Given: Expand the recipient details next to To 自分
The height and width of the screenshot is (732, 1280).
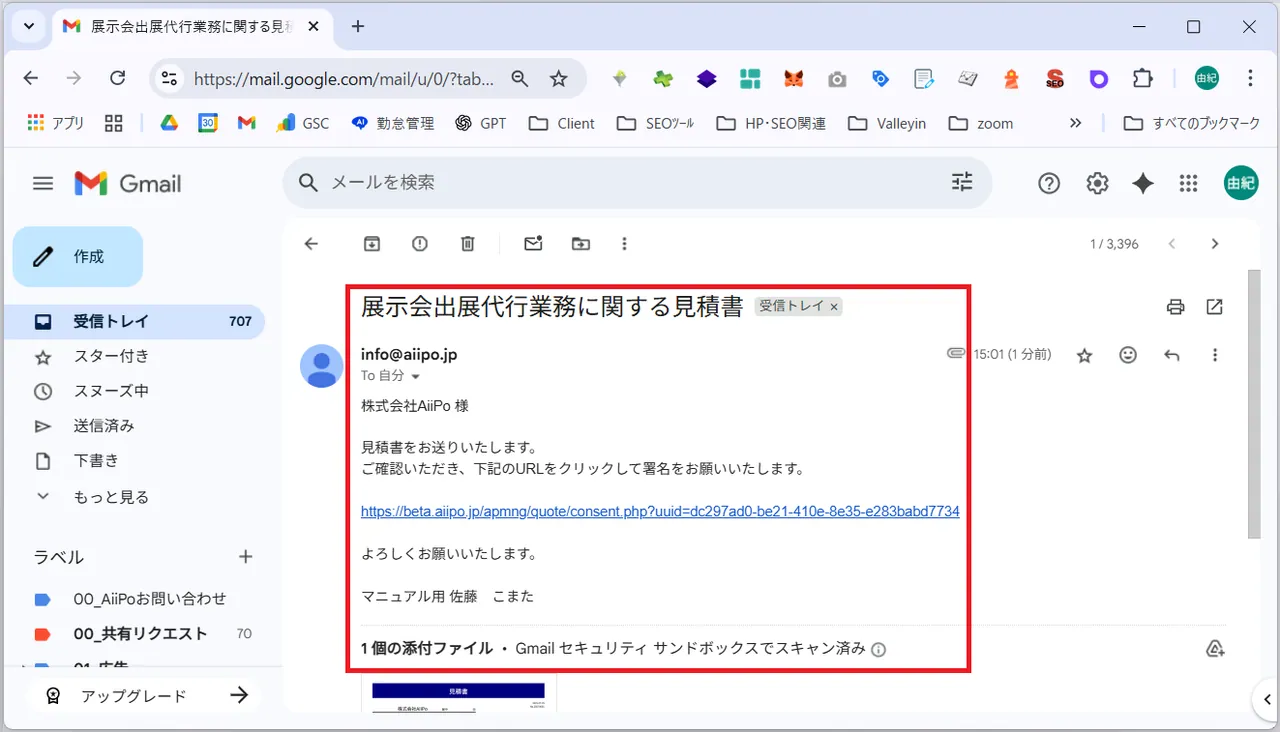Looking at the screenshot, I should coord(416,377).
